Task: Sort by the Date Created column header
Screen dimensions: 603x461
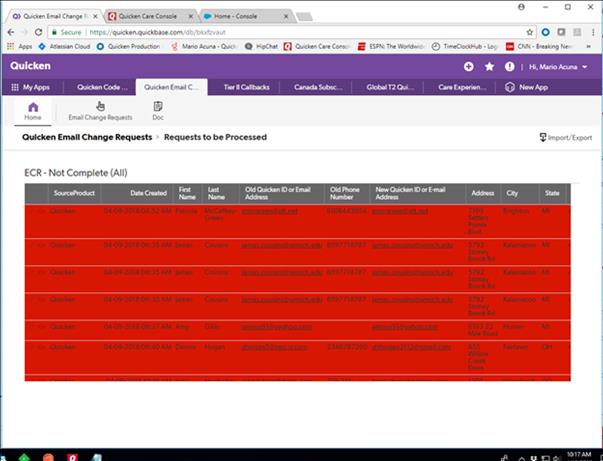Action: pyautogui.click(x=148, y=192)
